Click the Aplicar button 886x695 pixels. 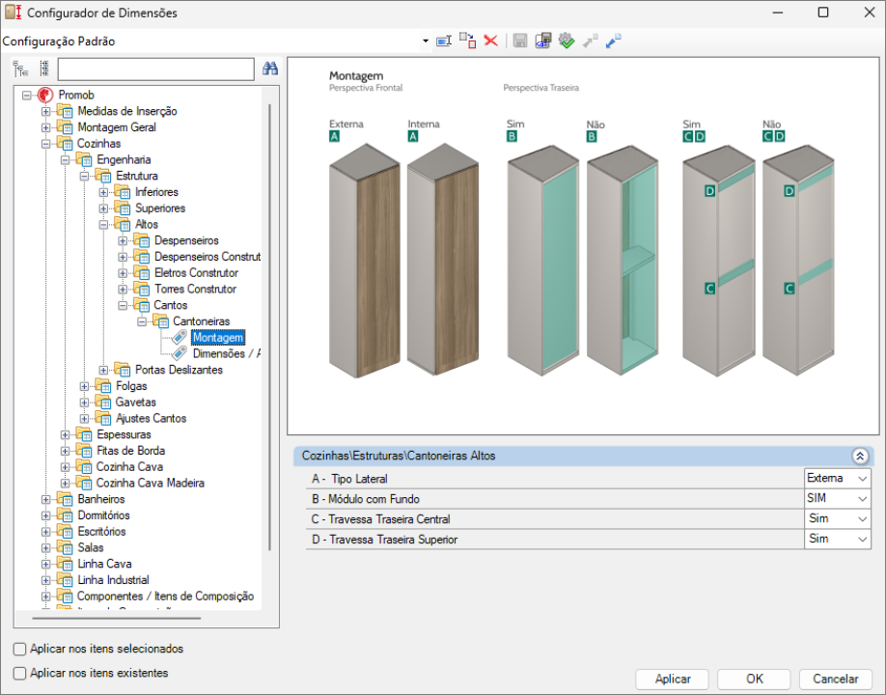point(672,679)
